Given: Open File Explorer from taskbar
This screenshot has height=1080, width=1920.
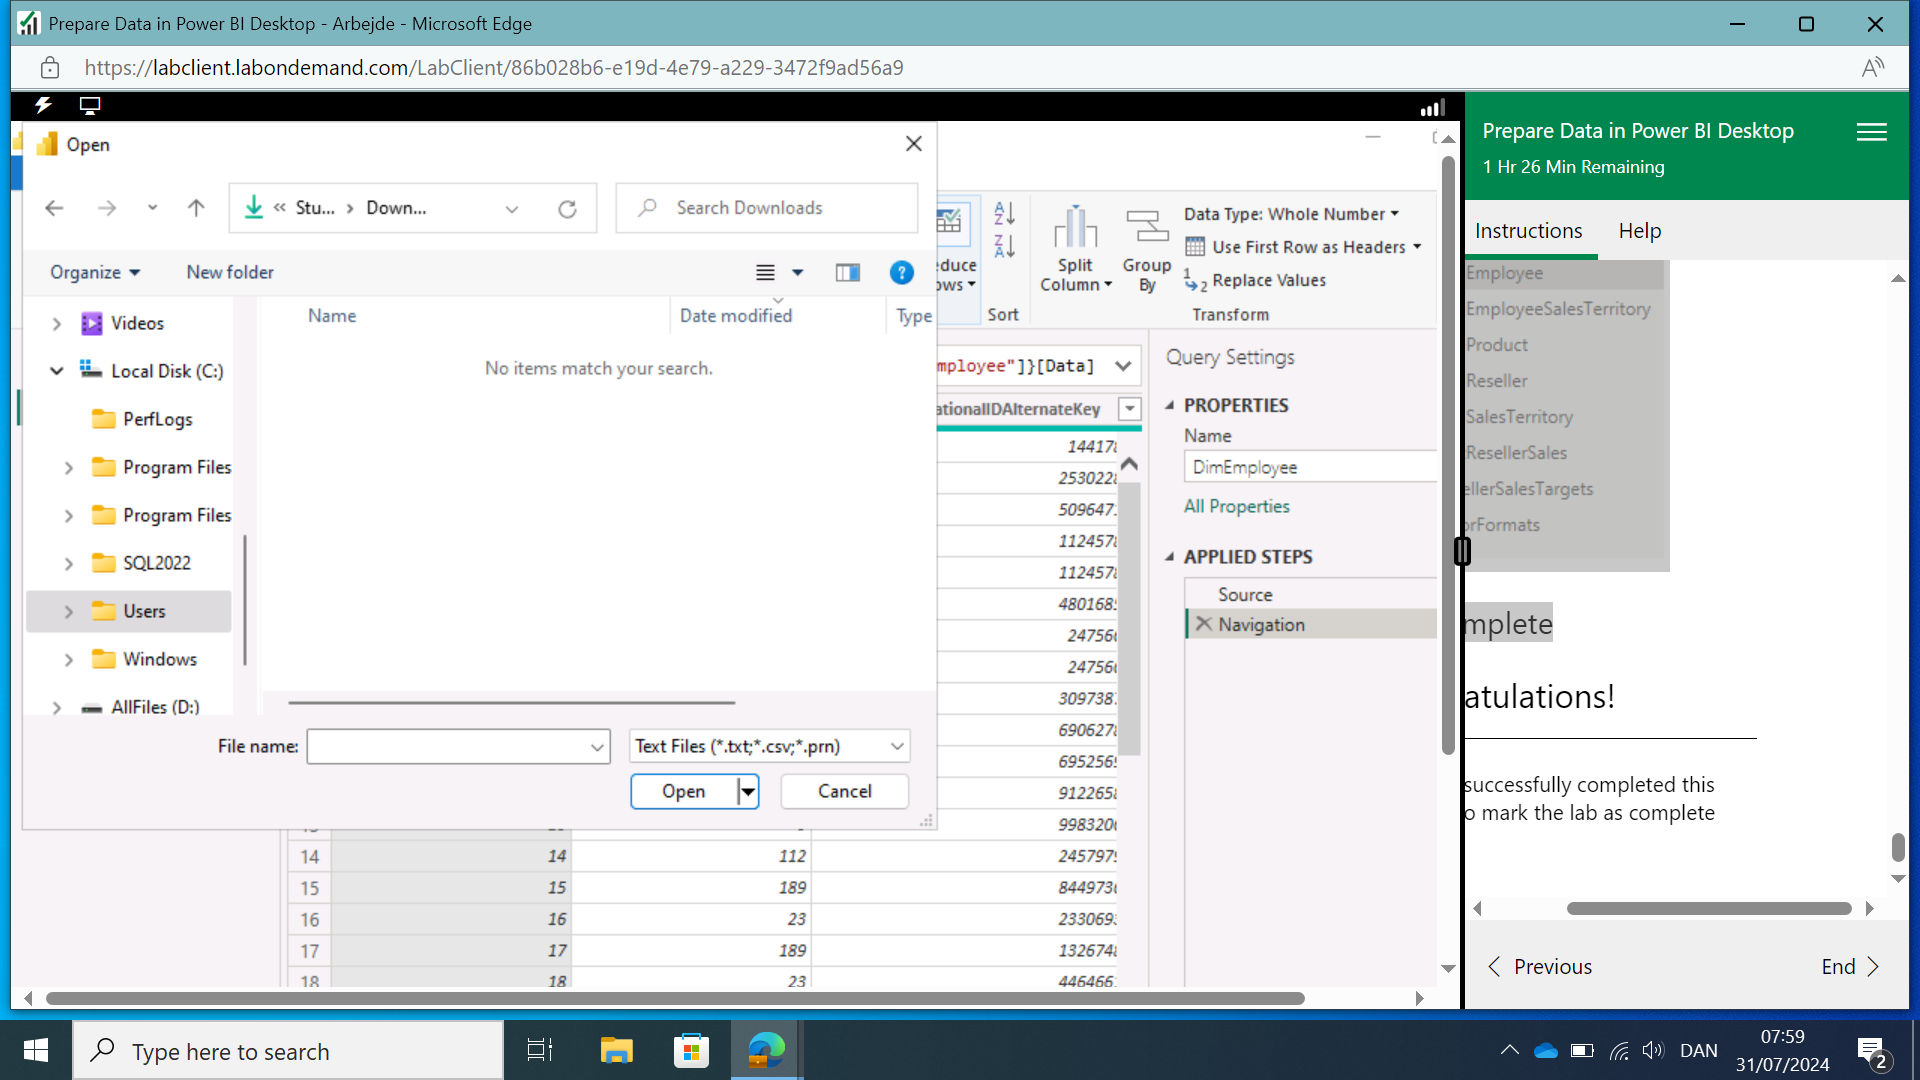Looking at the screenshot, I should pyautogui.click(x=616, y=1050).
